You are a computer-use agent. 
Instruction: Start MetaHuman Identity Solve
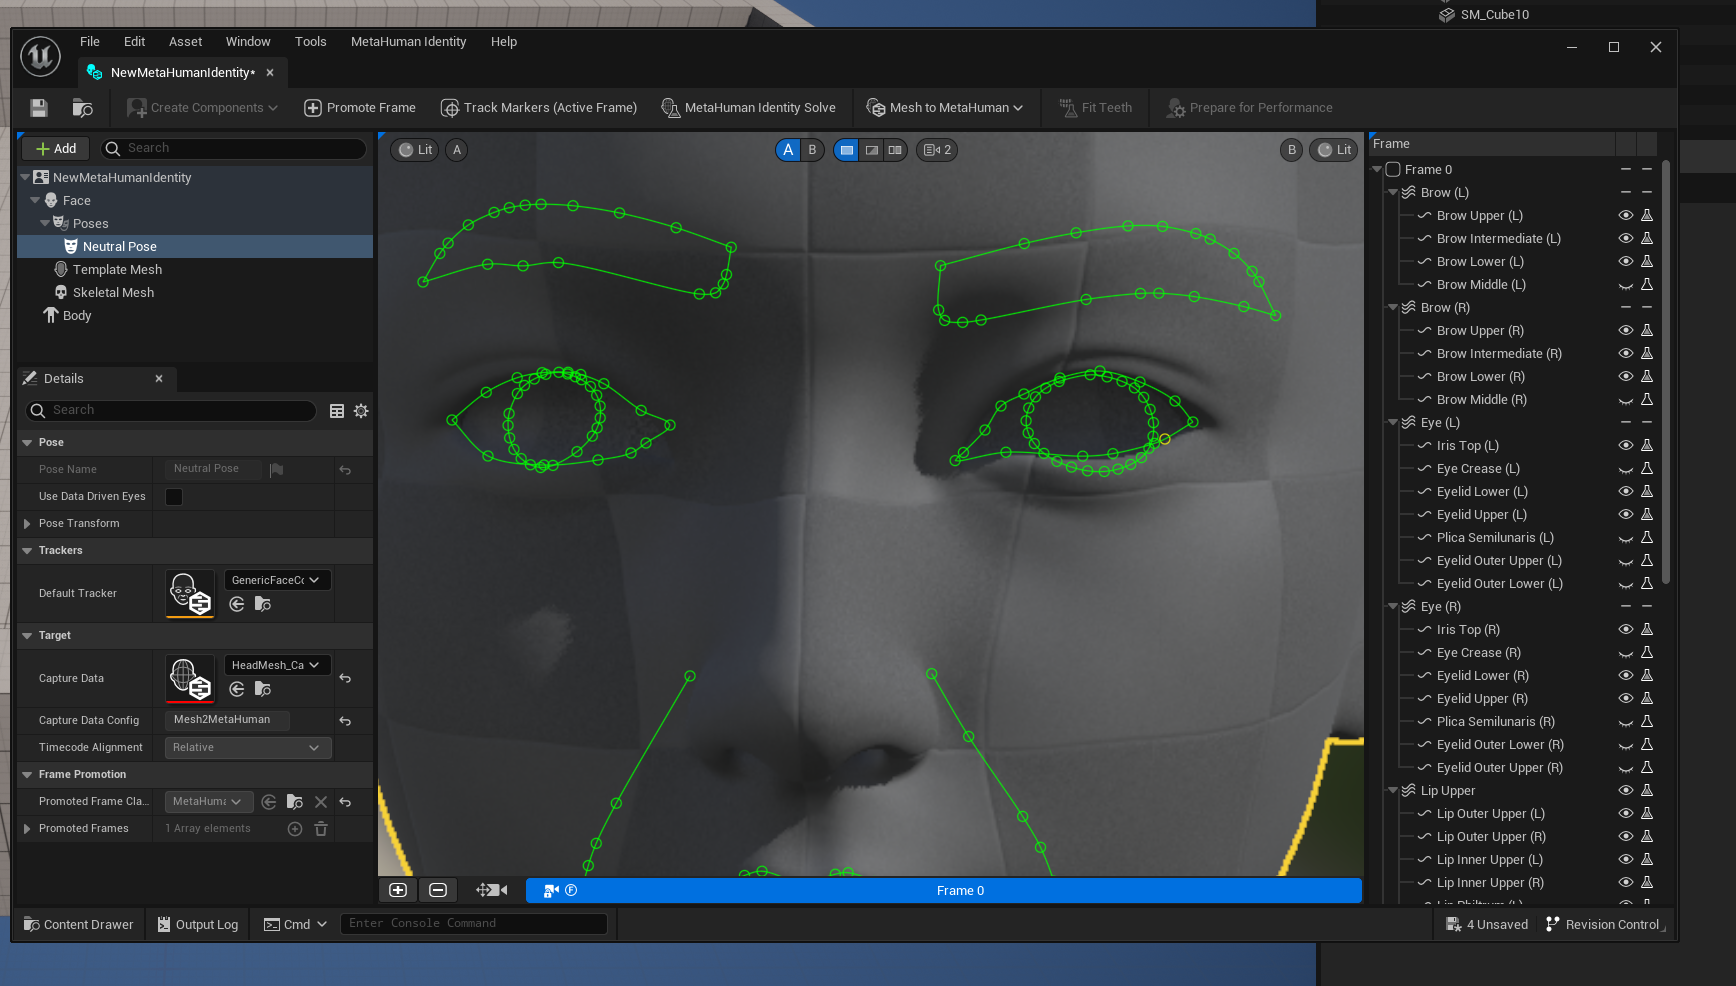[x=749, y=108]
